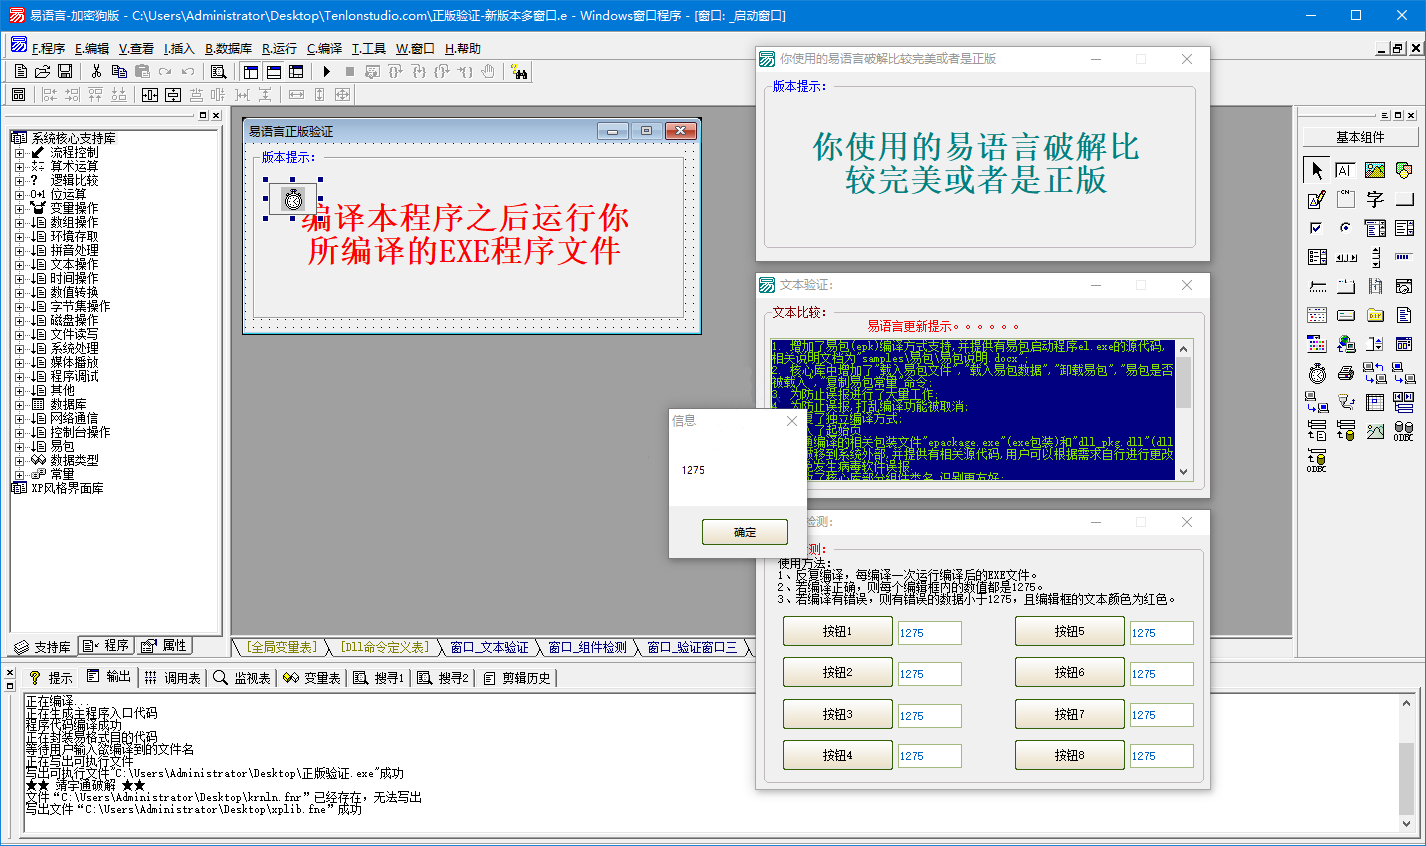Expand the 流程控制 tree node

tap(19, 153)
